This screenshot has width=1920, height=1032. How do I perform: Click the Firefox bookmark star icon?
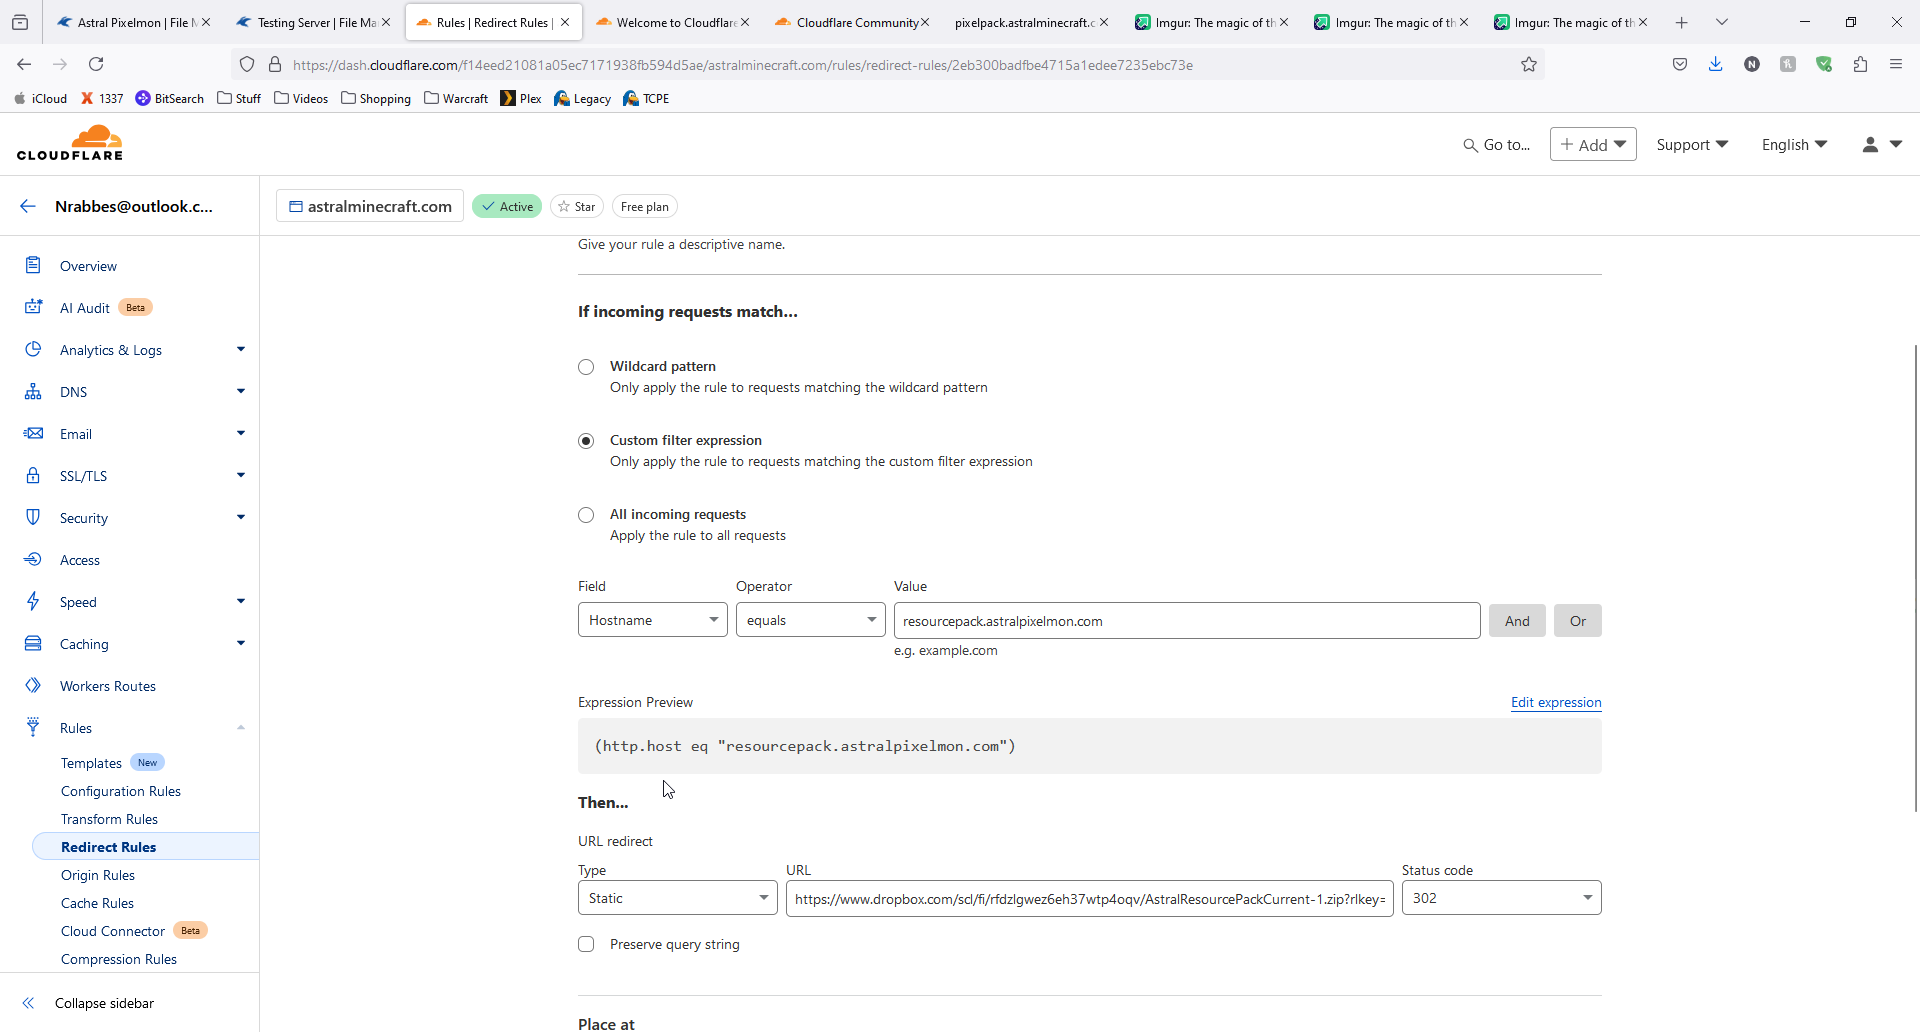click(x=1529, y=65)
